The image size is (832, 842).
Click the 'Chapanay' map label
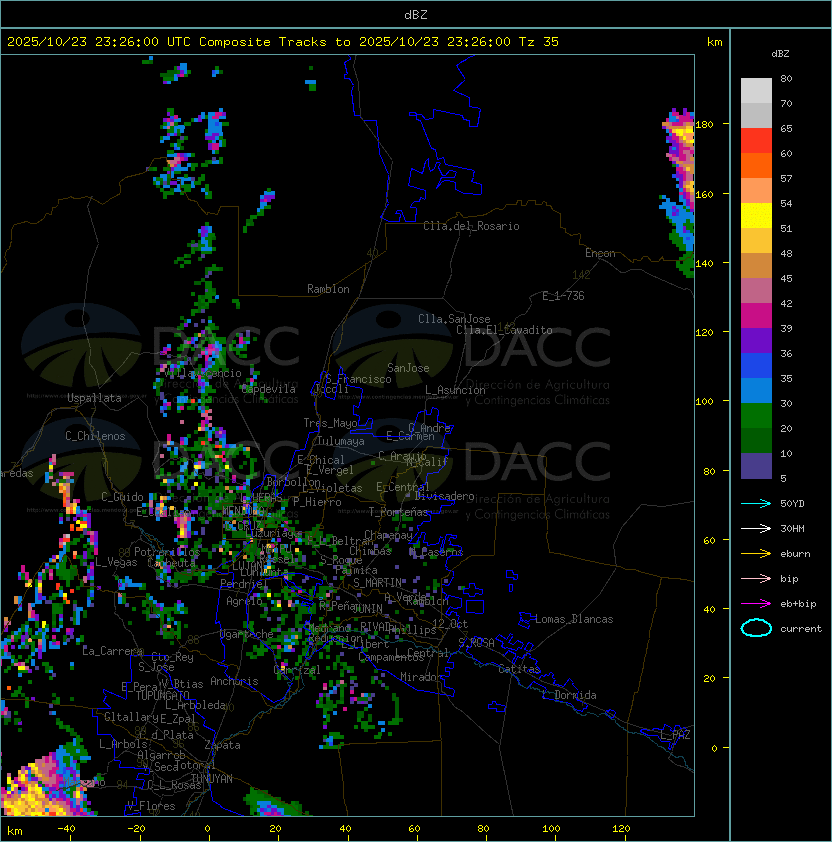click(x=388, y=535)
